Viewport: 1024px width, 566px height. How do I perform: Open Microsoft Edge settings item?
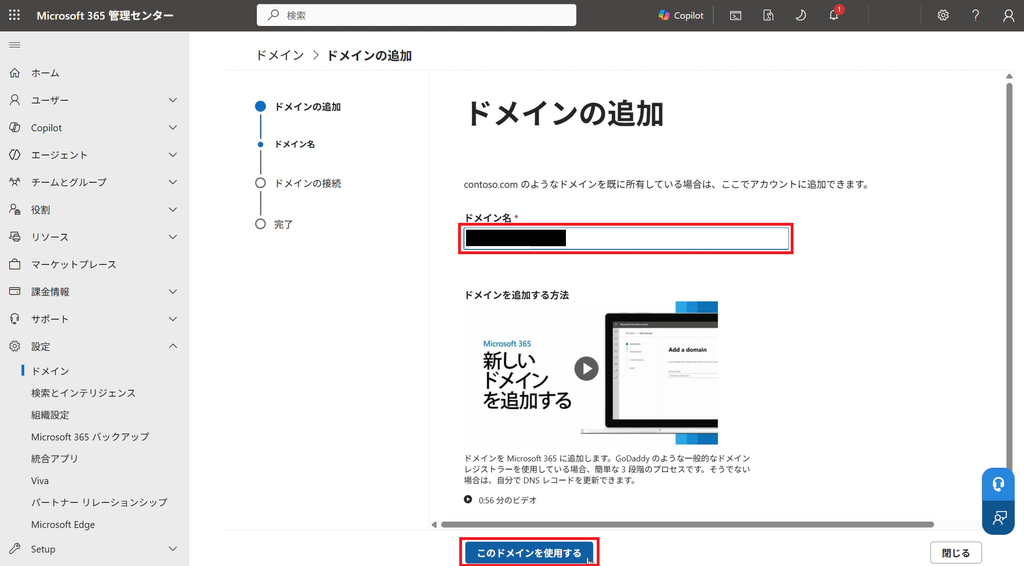(63, 524)
